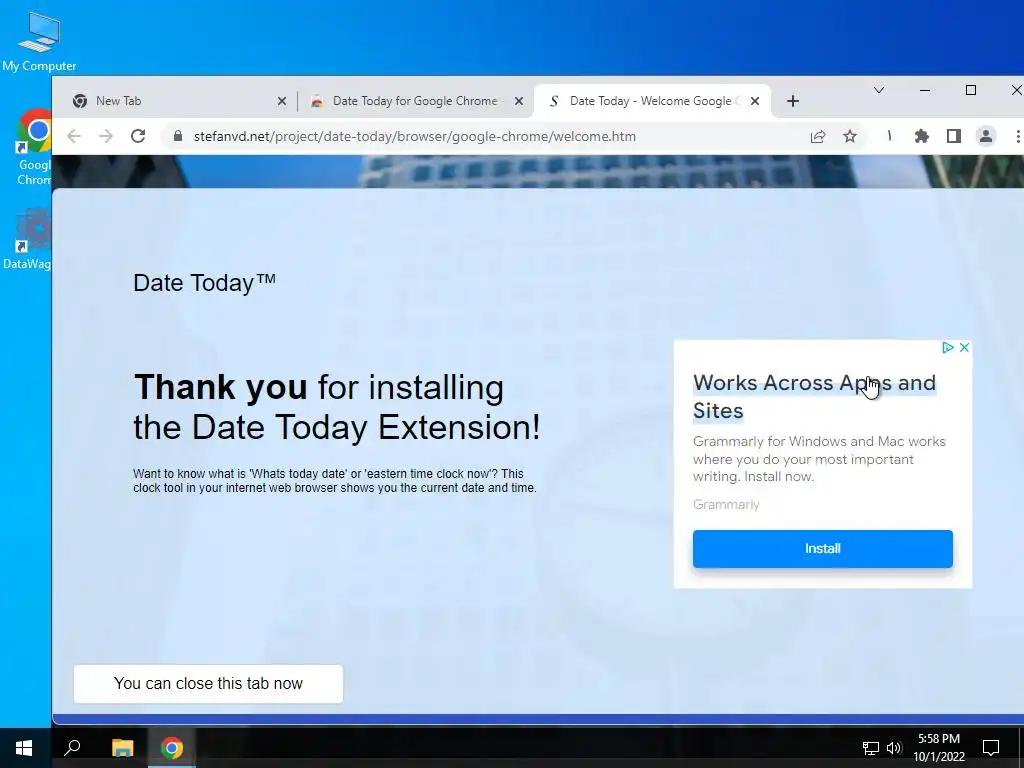Click the Grammarly advertiser name in ad
This screenshot has width=1024, height=768.
click(x=726, y=504)
